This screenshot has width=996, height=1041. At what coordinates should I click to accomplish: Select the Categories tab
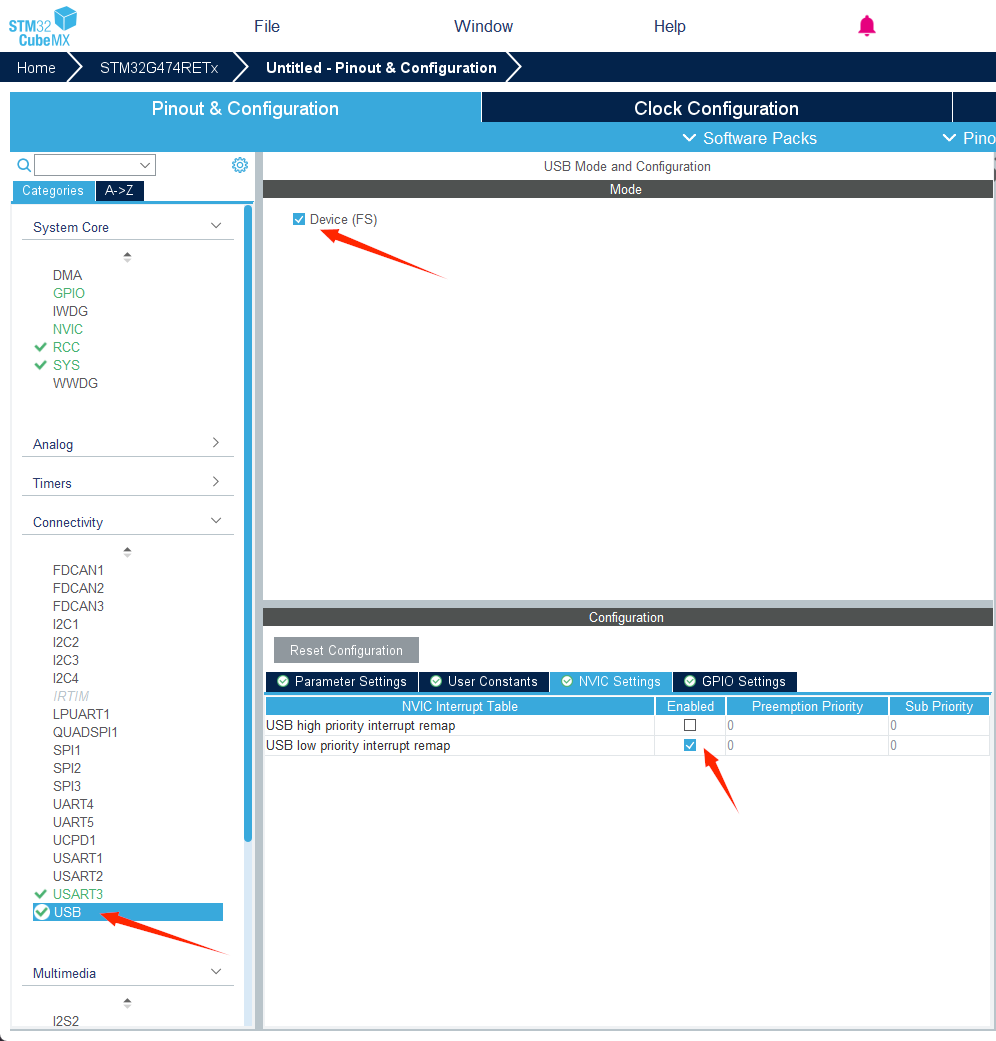point(53,191)
